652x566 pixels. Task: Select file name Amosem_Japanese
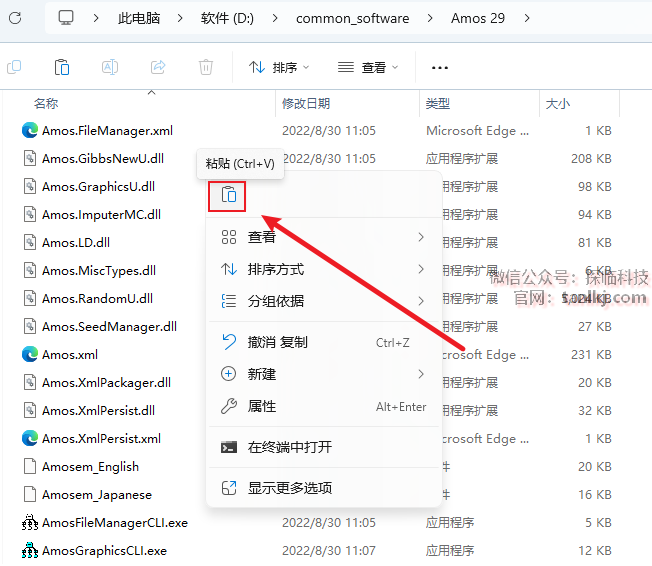(x=97, y=494)
